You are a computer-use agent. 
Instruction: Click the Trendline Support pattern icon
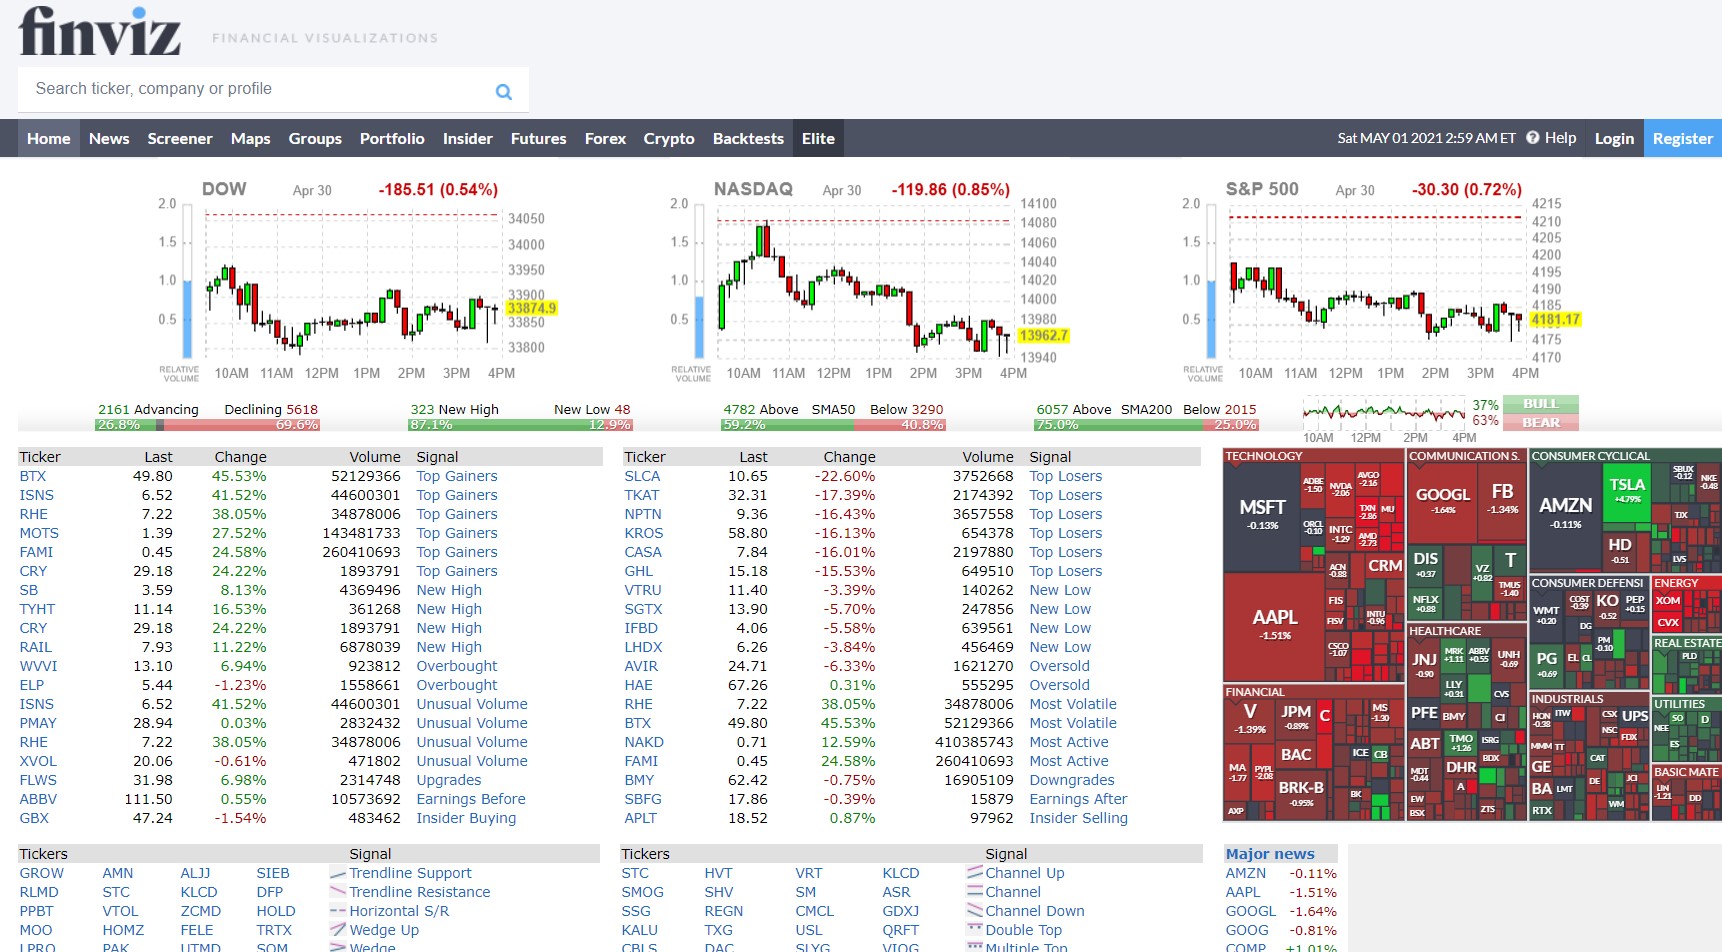[x=338, y=873]
